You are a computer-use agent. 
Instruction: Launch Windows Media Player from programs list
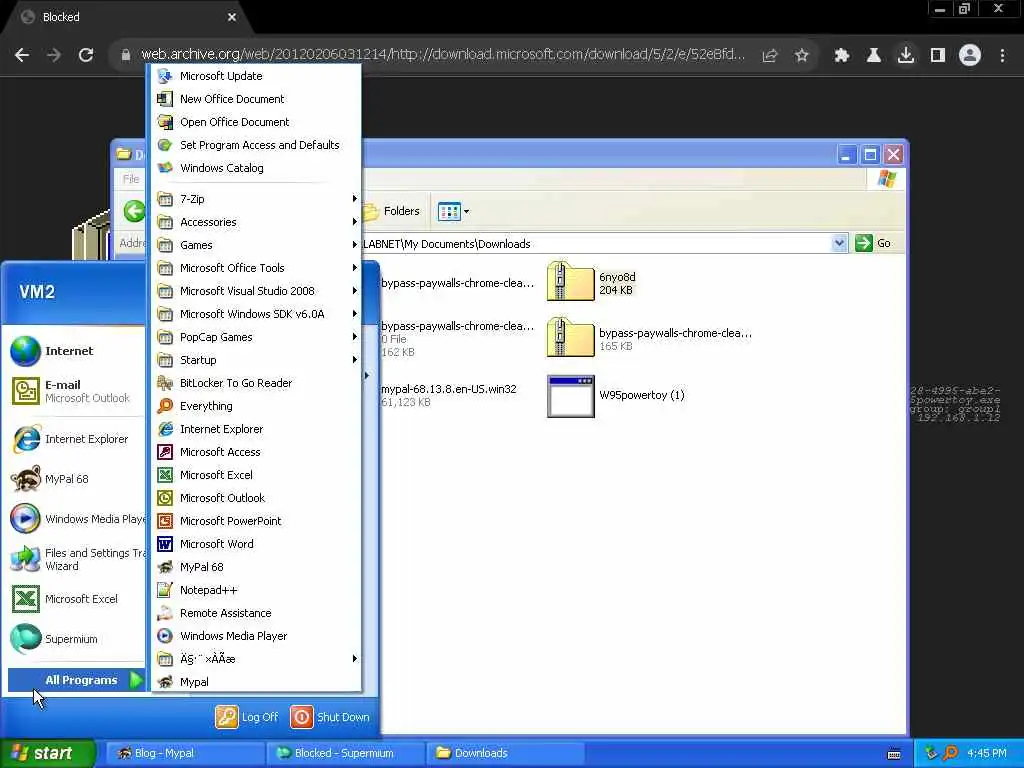(x=256, y=635)
